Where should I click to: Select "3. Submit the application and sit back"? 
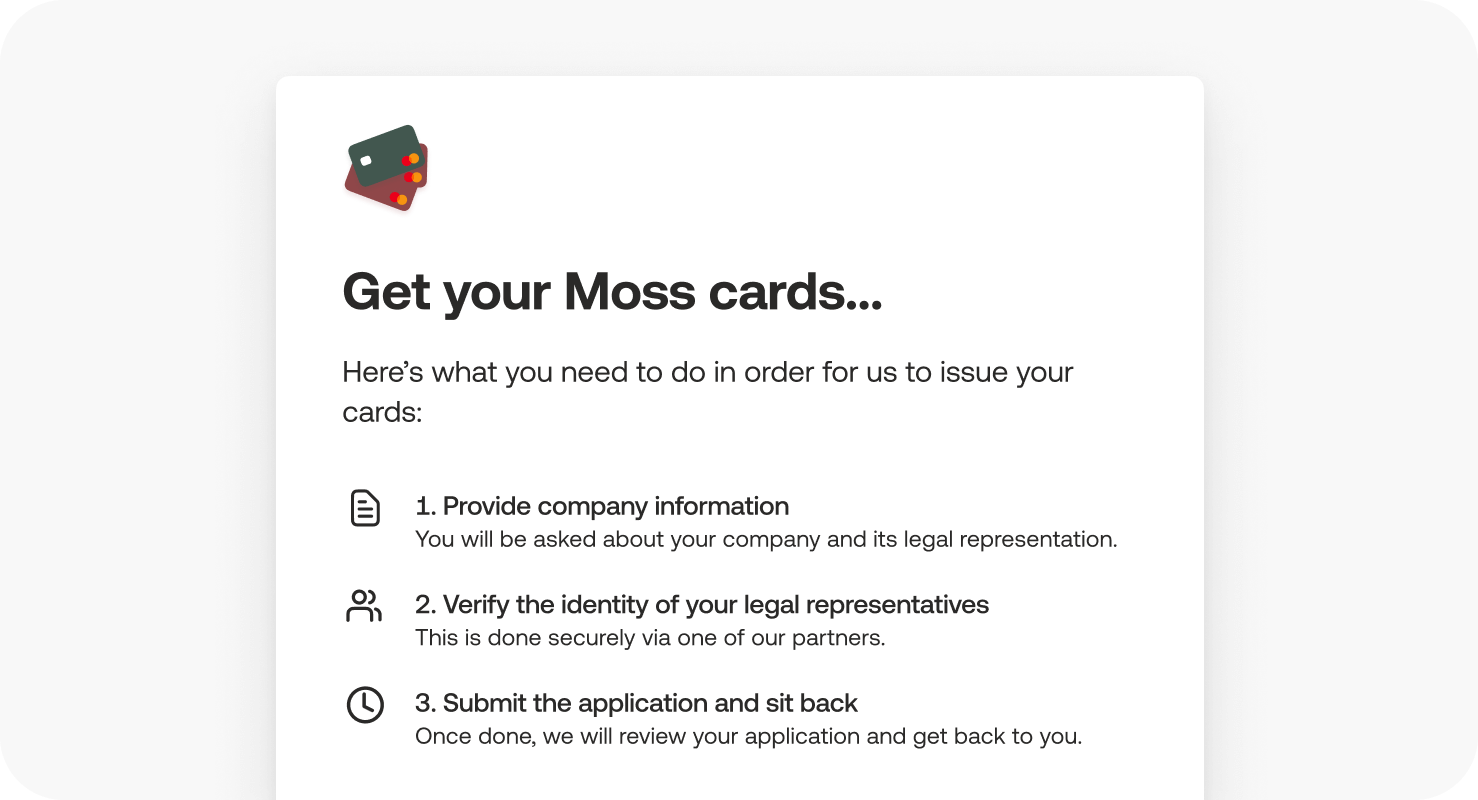pos(636,703)
